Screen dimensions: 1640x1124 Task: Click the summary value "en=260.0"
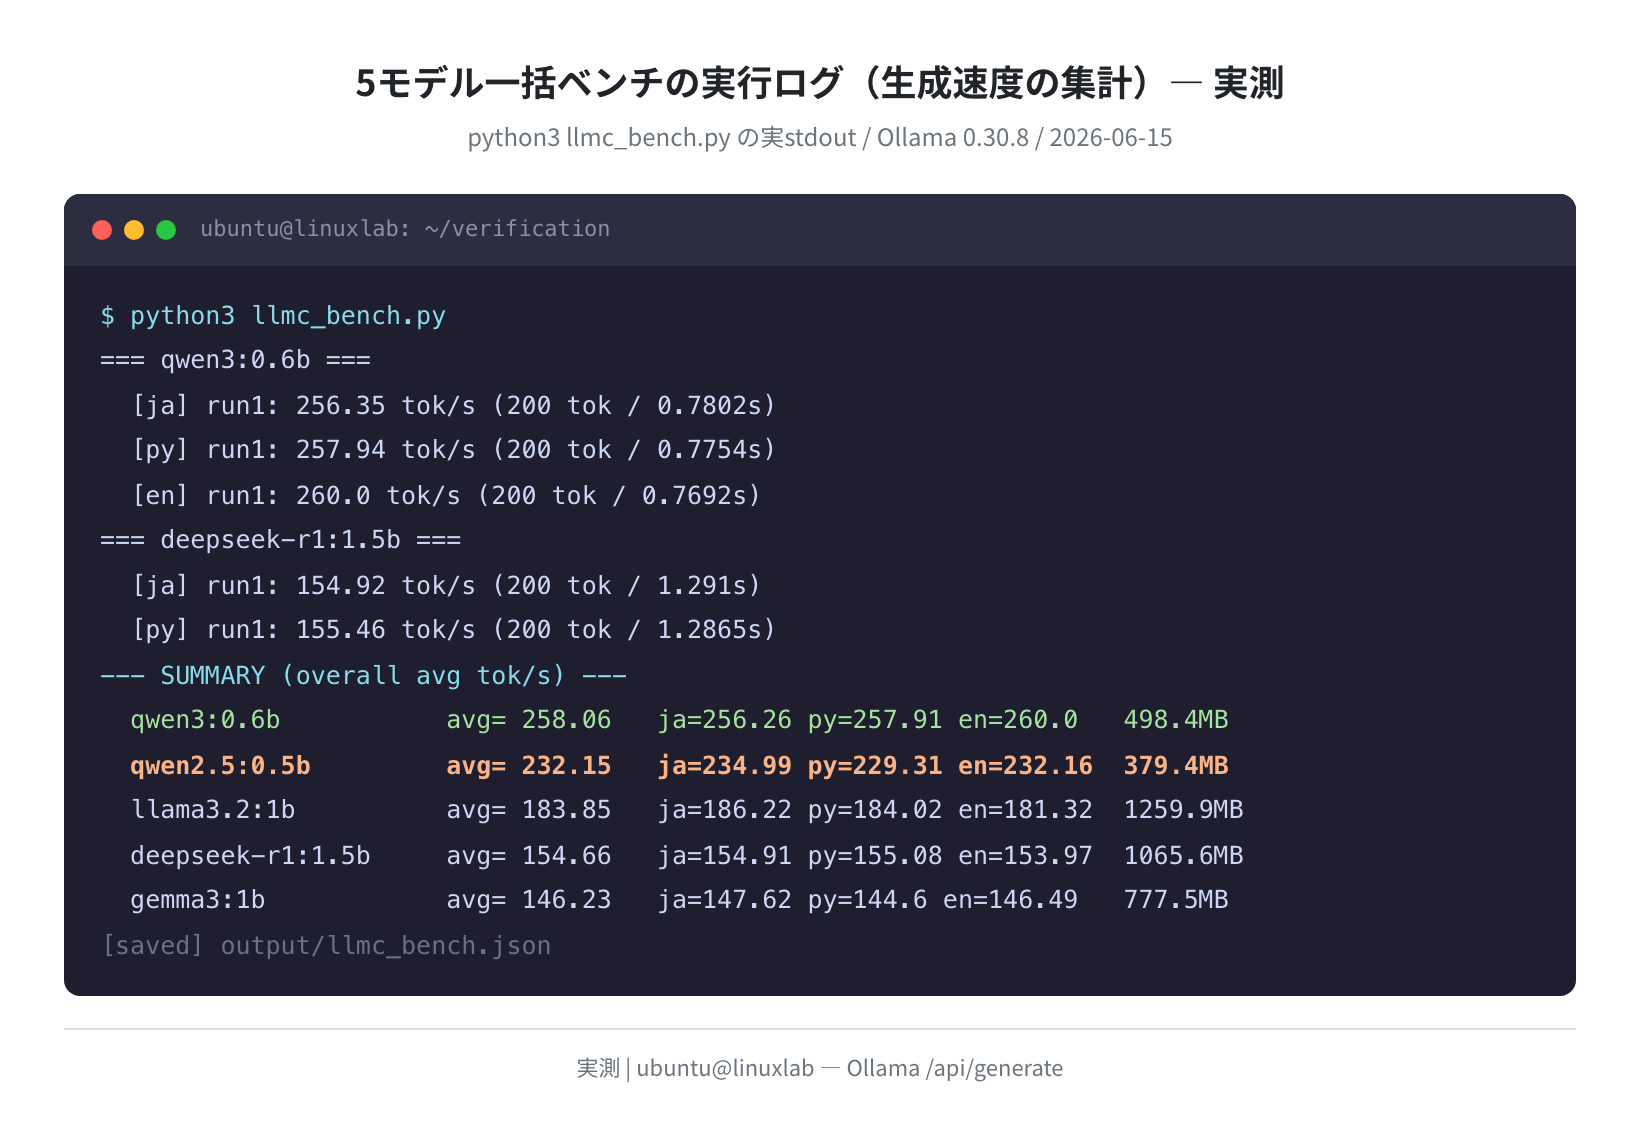tap(1018, 720)
